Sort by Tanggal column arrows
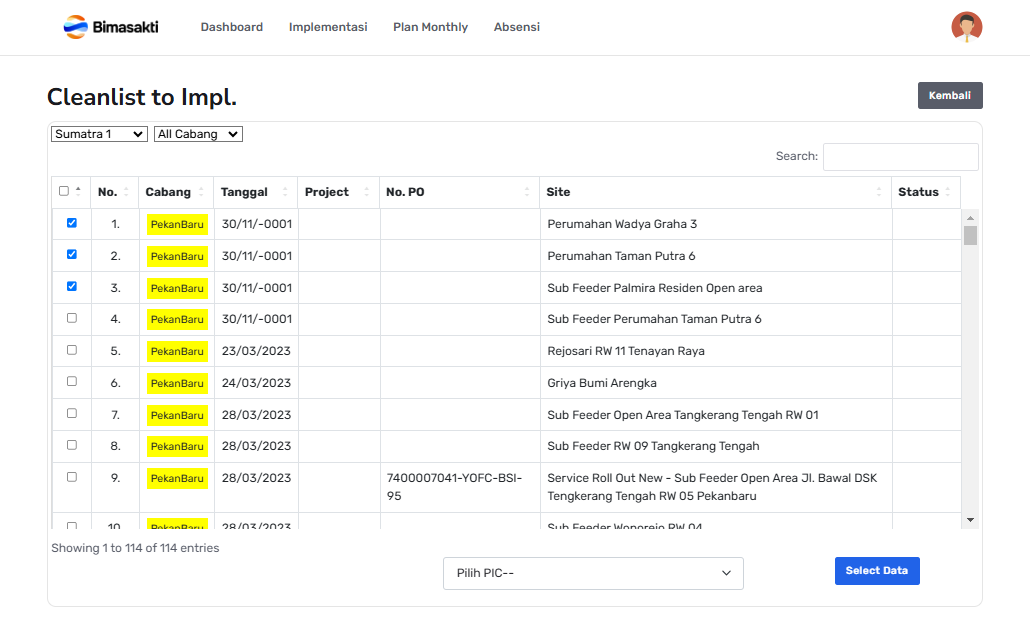The width and height of the screenshot is (1030, 626). [x=285, y=192]
